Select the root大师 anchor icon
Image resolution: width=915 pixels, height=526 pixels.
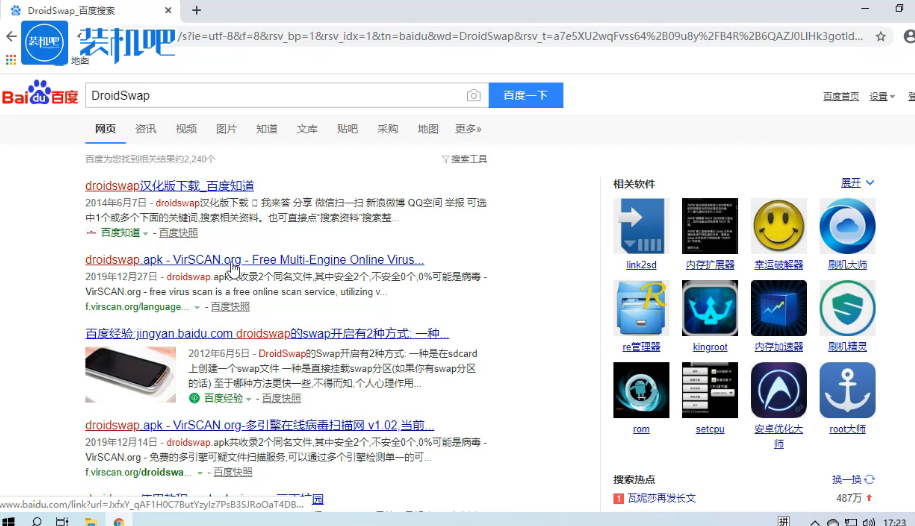[847, 390]
